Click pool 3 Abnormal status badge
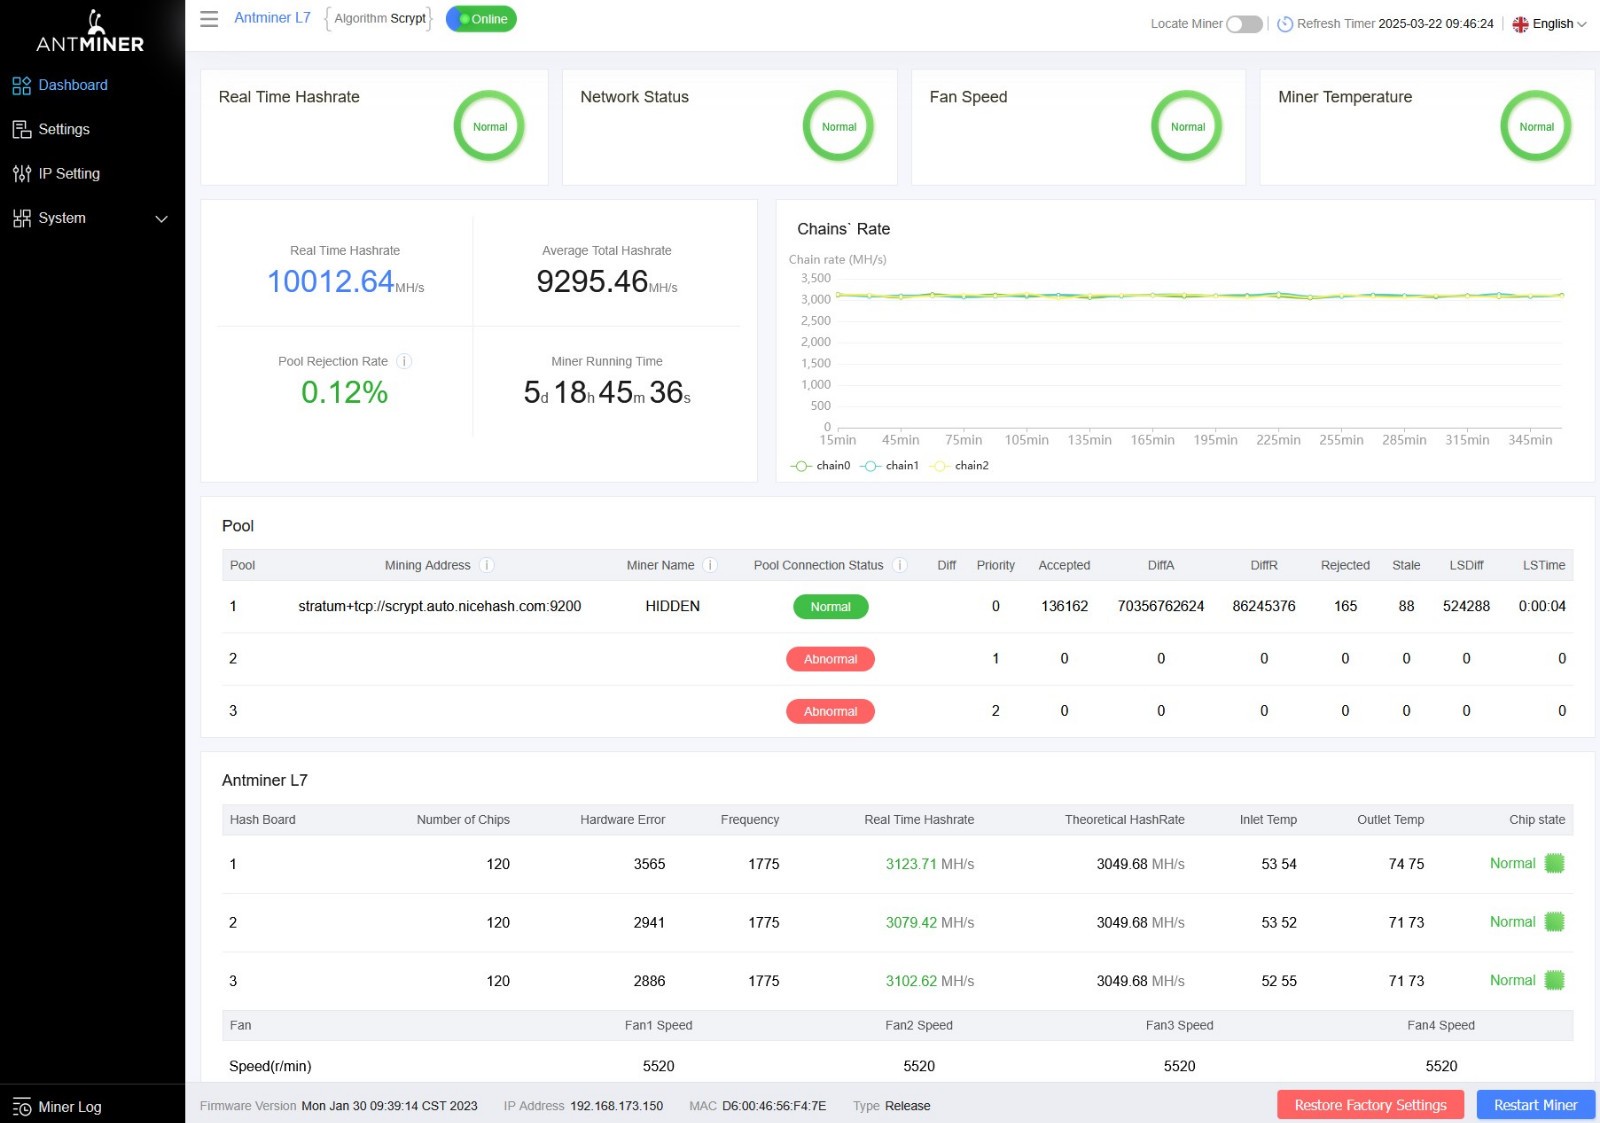 click(x=830, y=711)
